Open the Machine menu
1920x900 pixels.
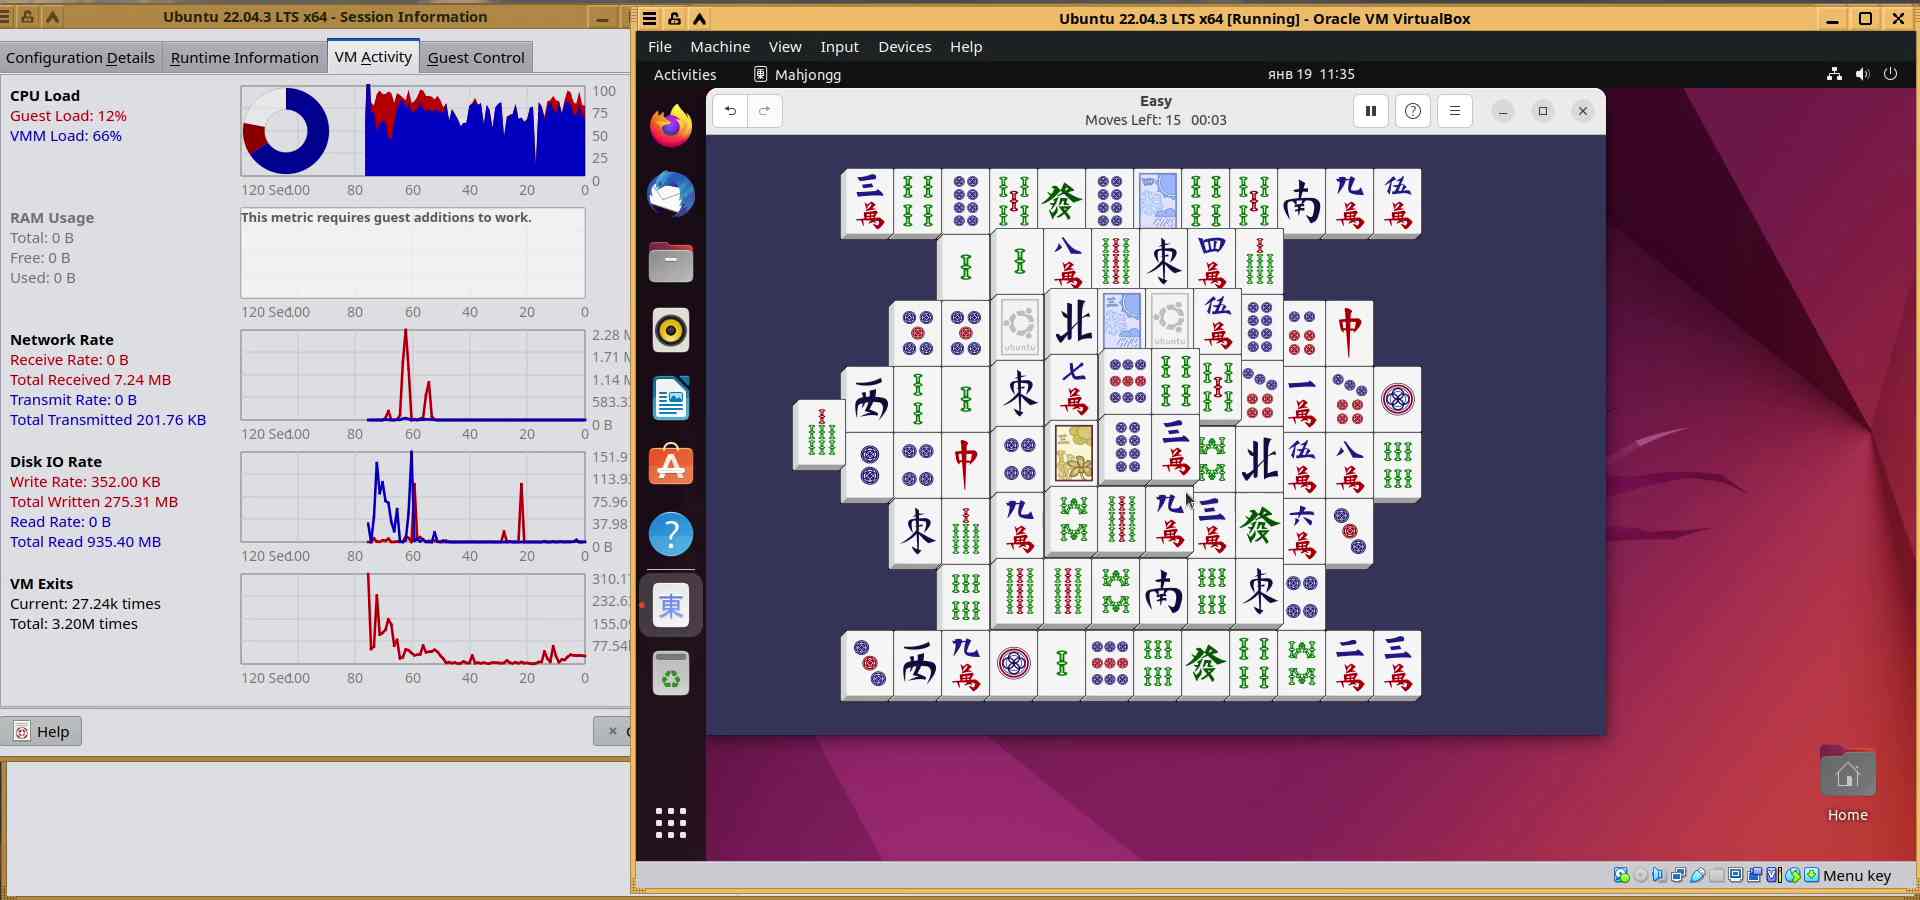(x=720, y=47)
